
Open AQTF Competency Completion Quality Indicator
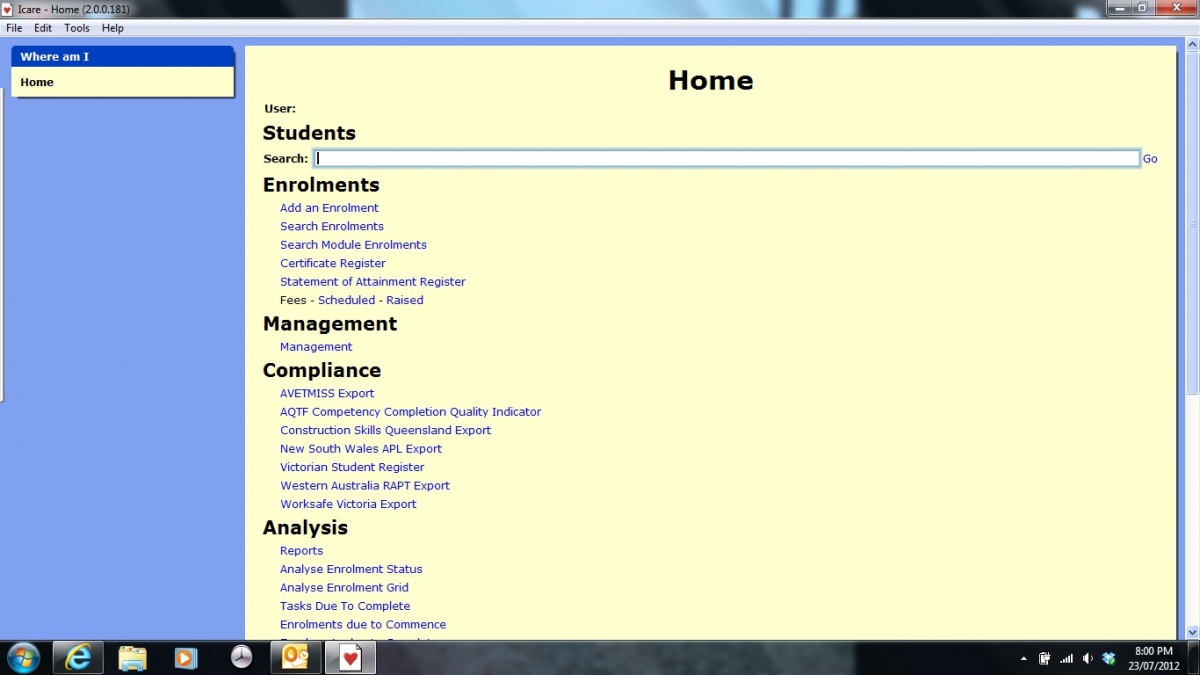pyautogui.click(x=410, y=412)
